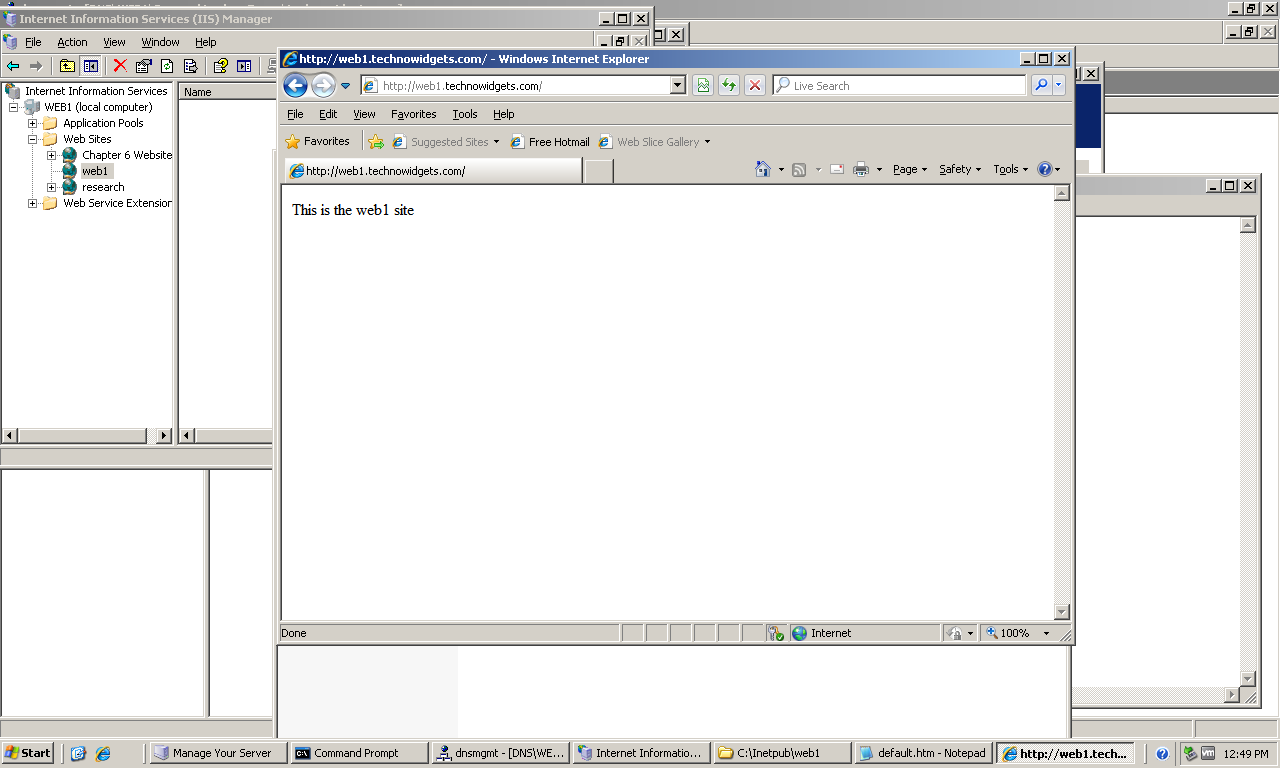Click the Up One Level folder icon
This screenshot has width=1280, height=768.
point(67,66)
